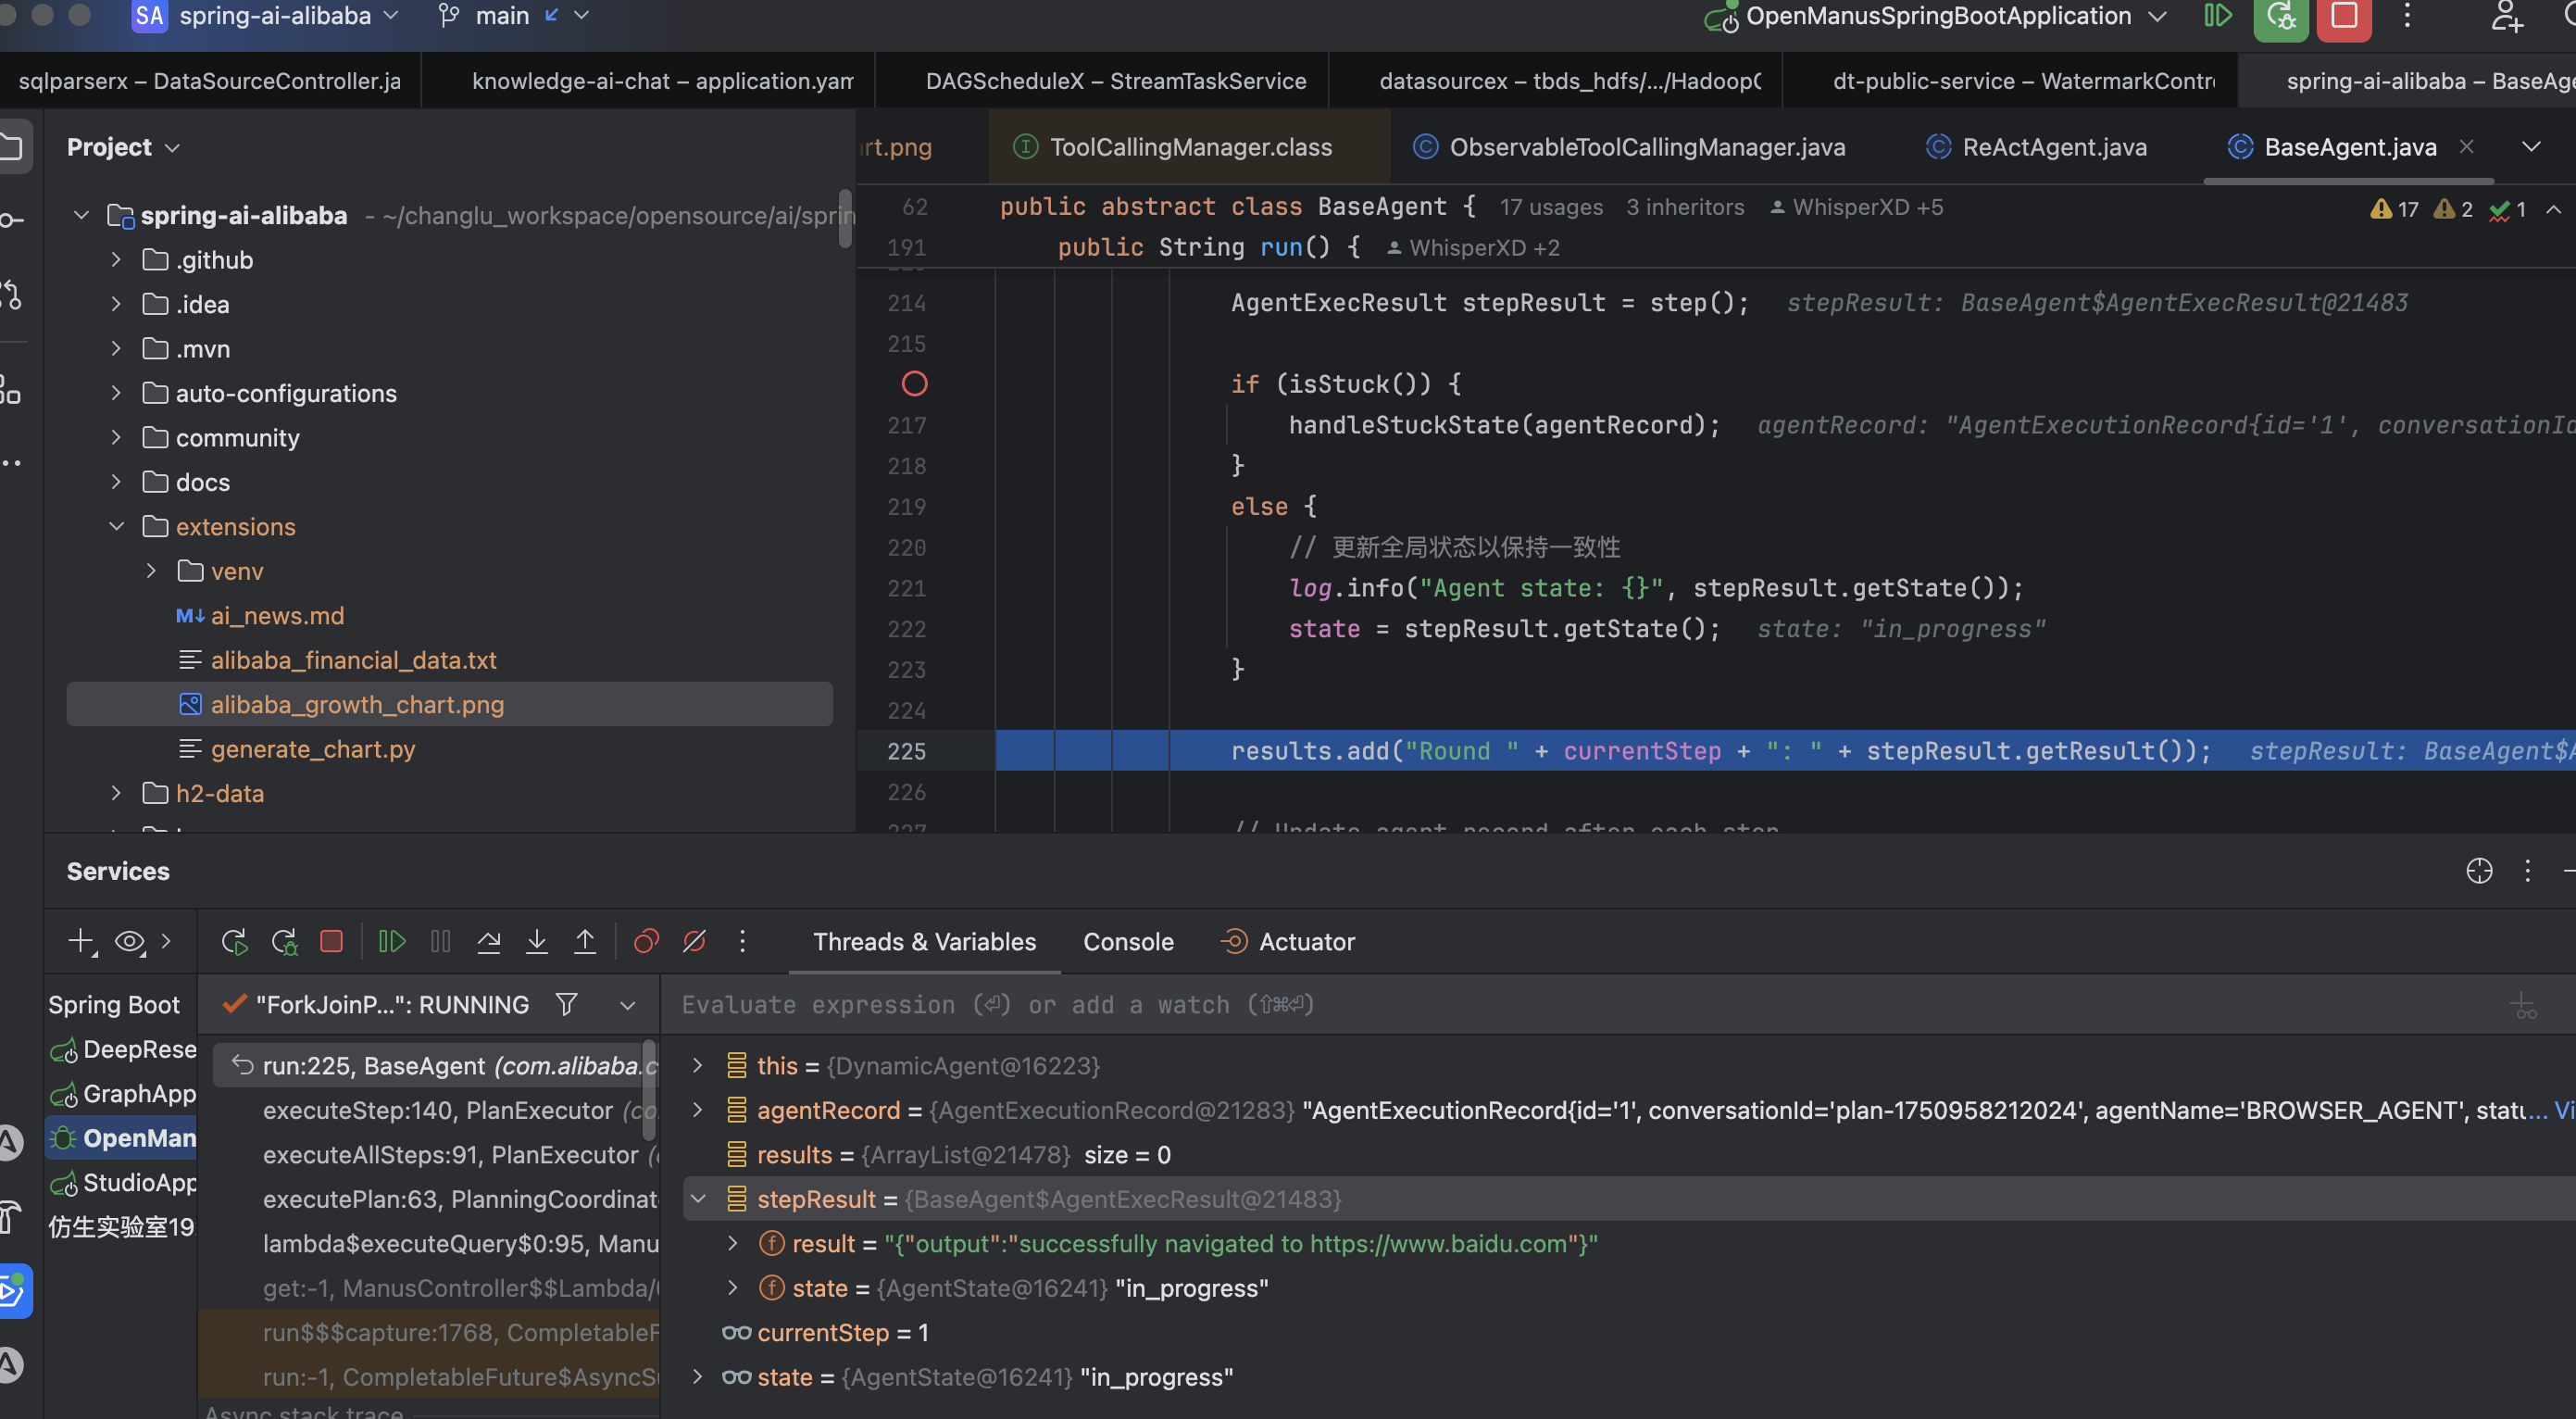The width and height of the screenshot is (2576, 1419).
Task: Select executeStep:140 PlanExecutor stack frame
Action: 437,1110
